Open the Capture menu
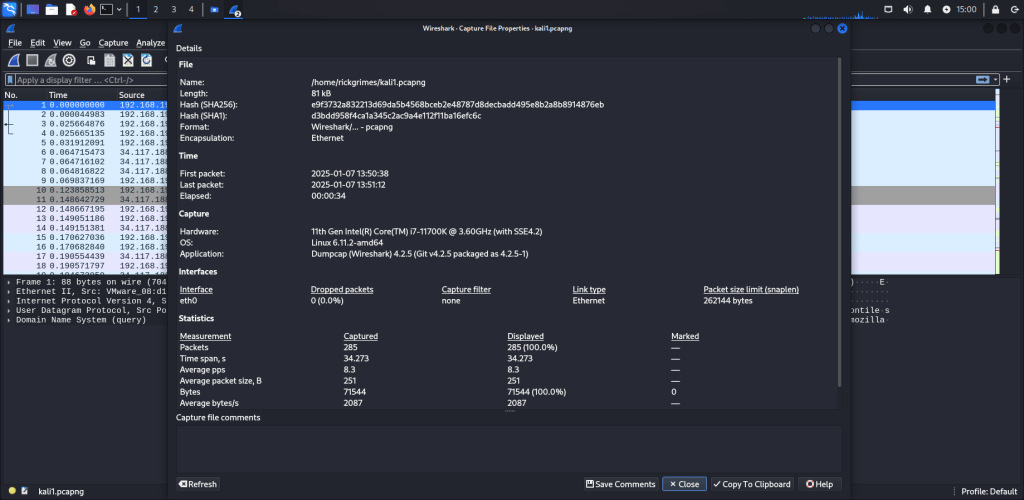Viewport: 1024px width, 500px height. (x=113, y=43)
